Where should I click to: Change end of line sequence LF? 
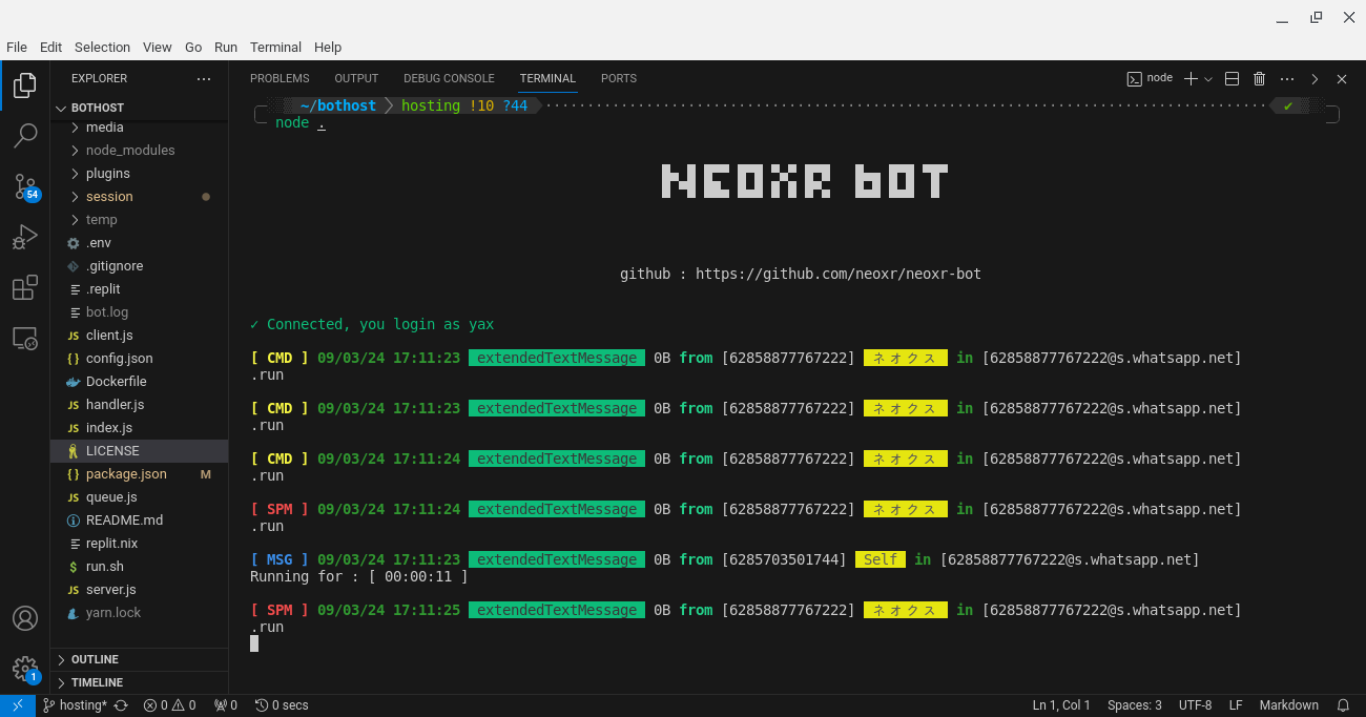pos(1236,705)
